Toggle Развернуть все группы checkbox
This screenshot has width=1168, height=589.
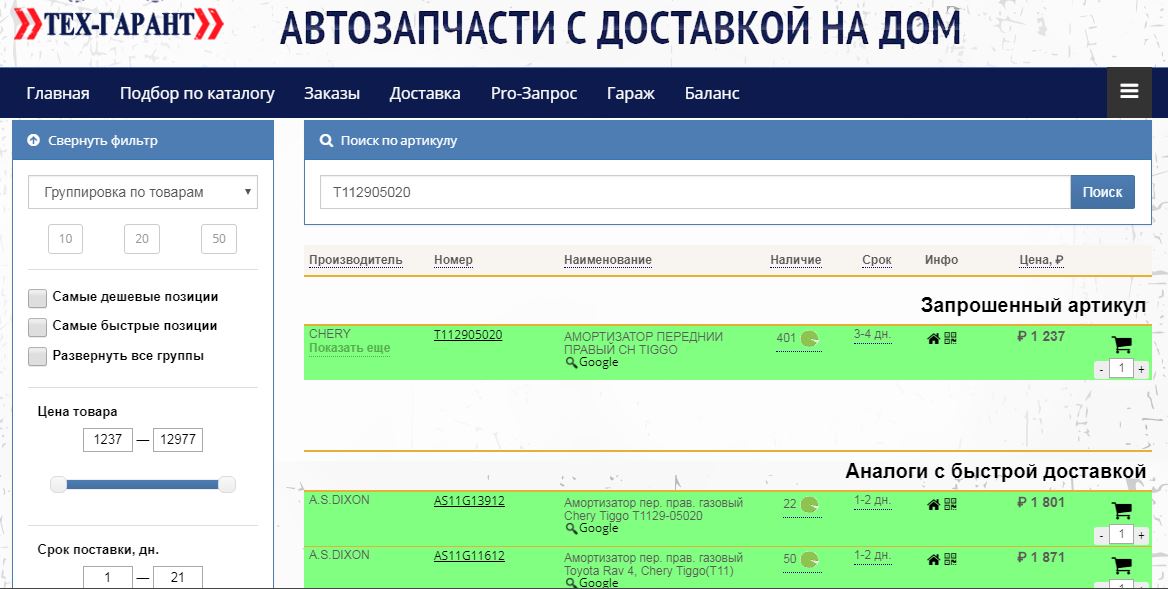37,357
